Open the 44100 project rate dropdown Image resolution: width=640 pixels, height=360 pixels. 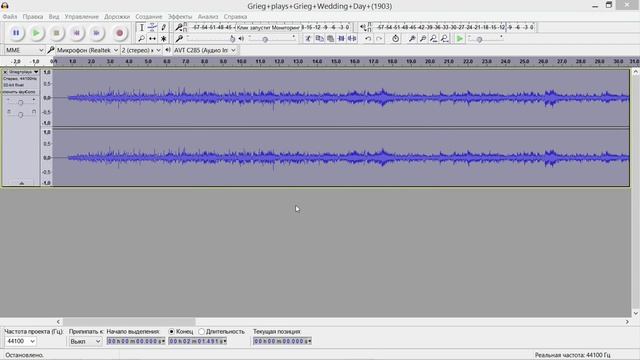pos(20,341)
